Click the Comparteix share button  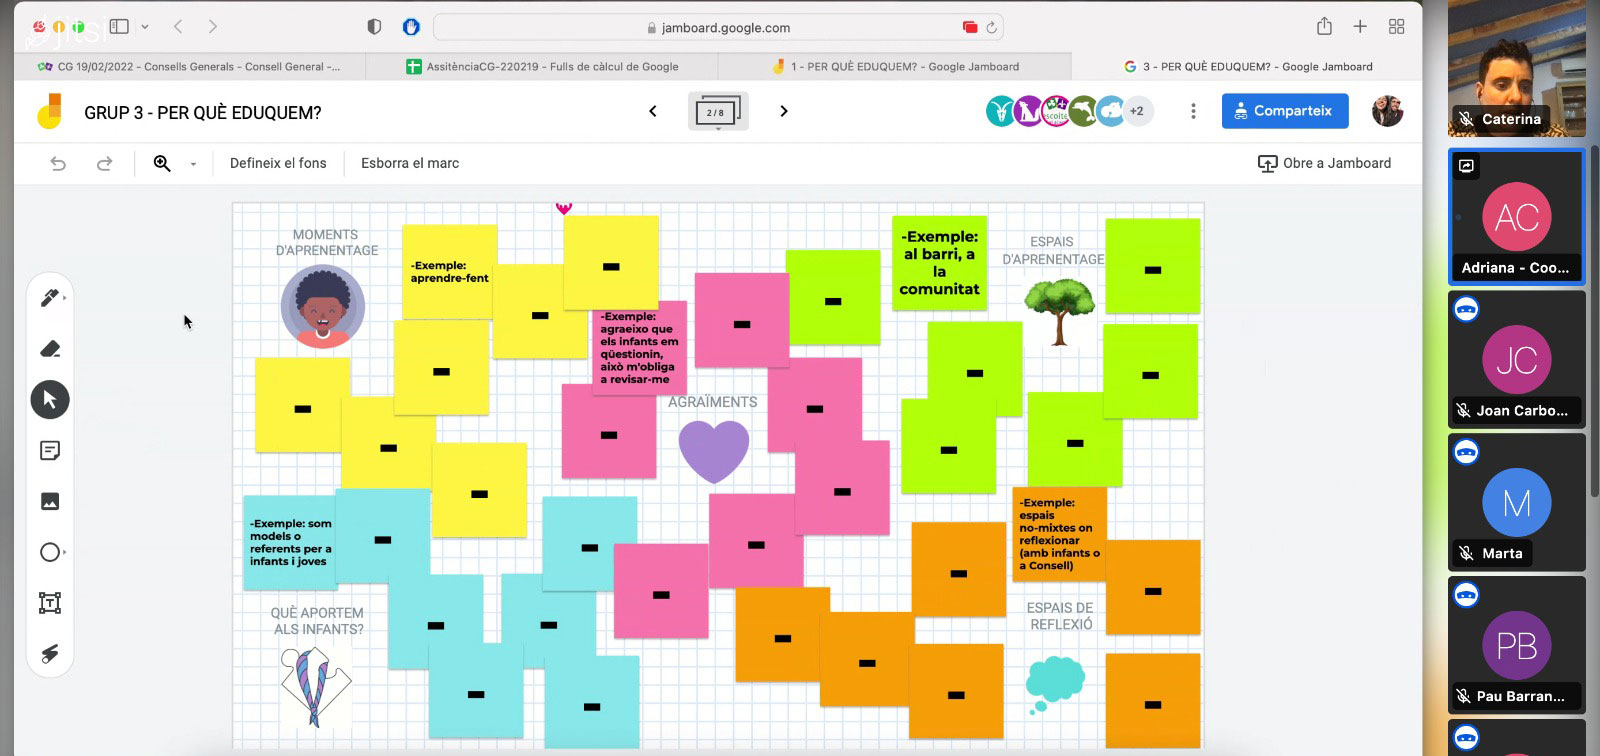1284,111
